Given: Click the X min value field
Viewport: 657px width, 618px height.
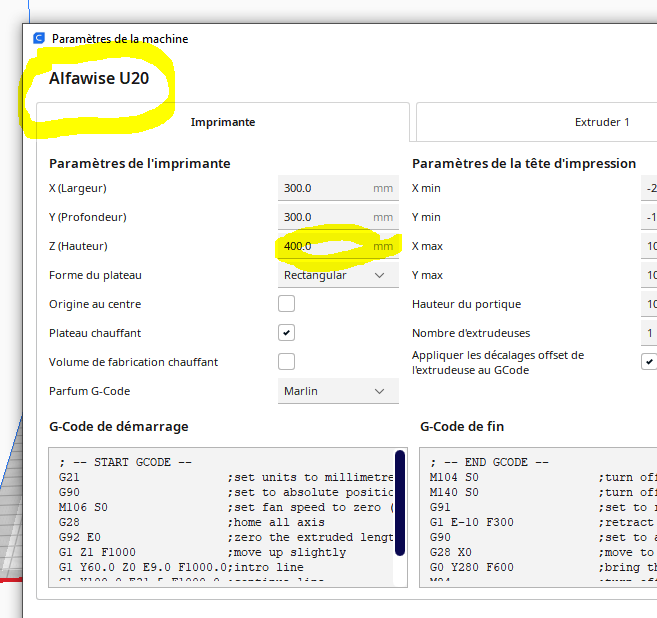Looking at the screenshot, I should (649, 188).
